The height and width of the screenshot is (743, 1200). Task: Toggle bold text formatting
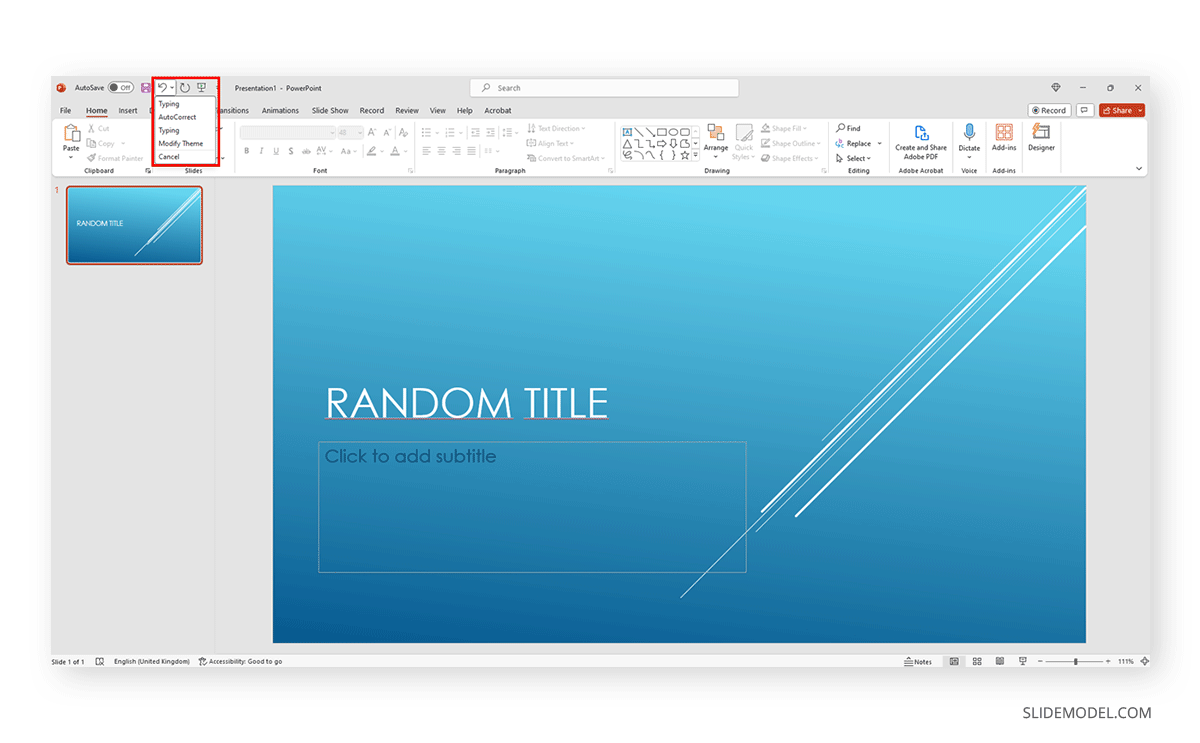point(246,150)
